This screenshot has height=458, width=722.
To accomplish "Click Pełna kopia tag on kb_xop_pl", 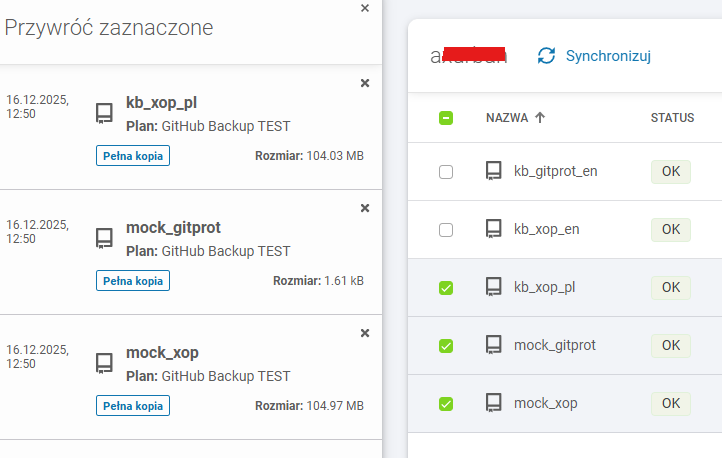I will coord(133,156).
